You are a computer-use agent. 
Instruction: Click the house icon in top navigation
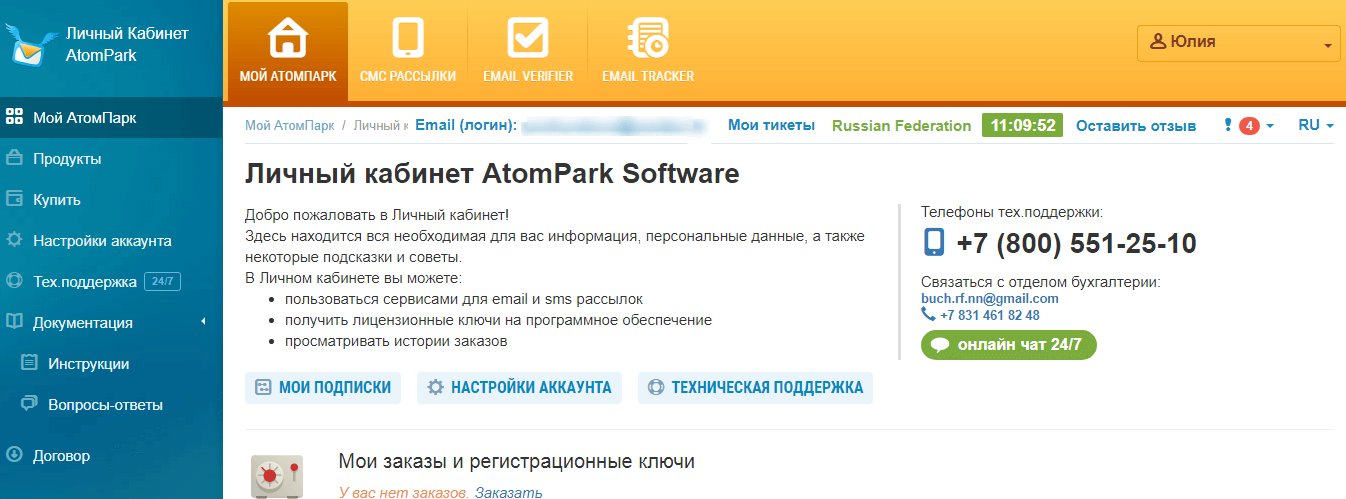point(288,39)
